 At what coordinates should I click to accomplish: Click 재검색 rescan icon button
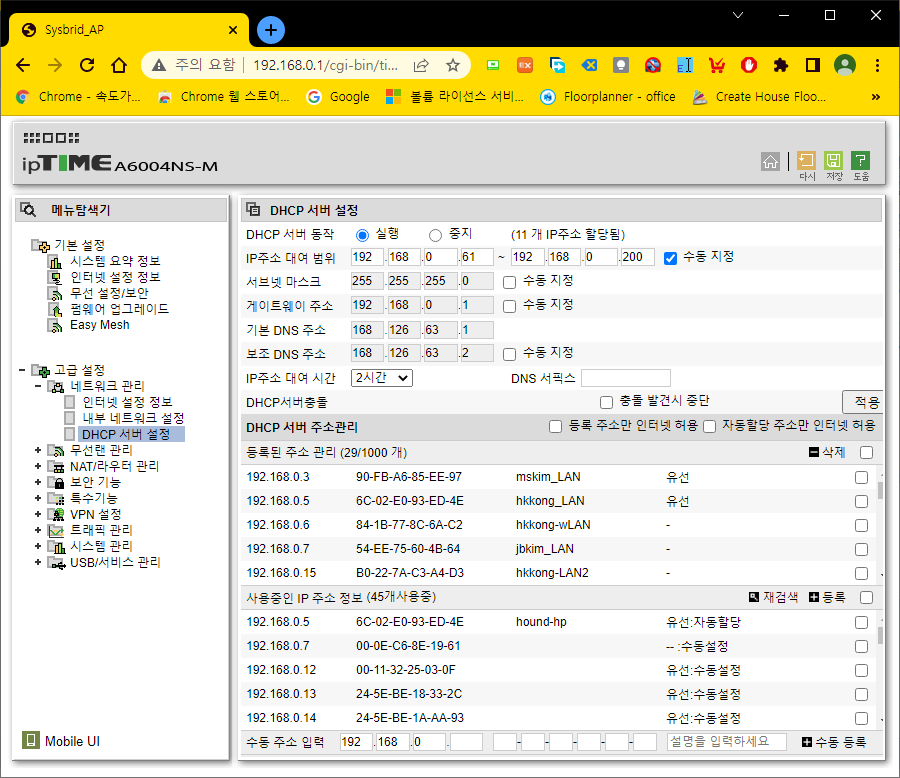click(x=773, y=597)
